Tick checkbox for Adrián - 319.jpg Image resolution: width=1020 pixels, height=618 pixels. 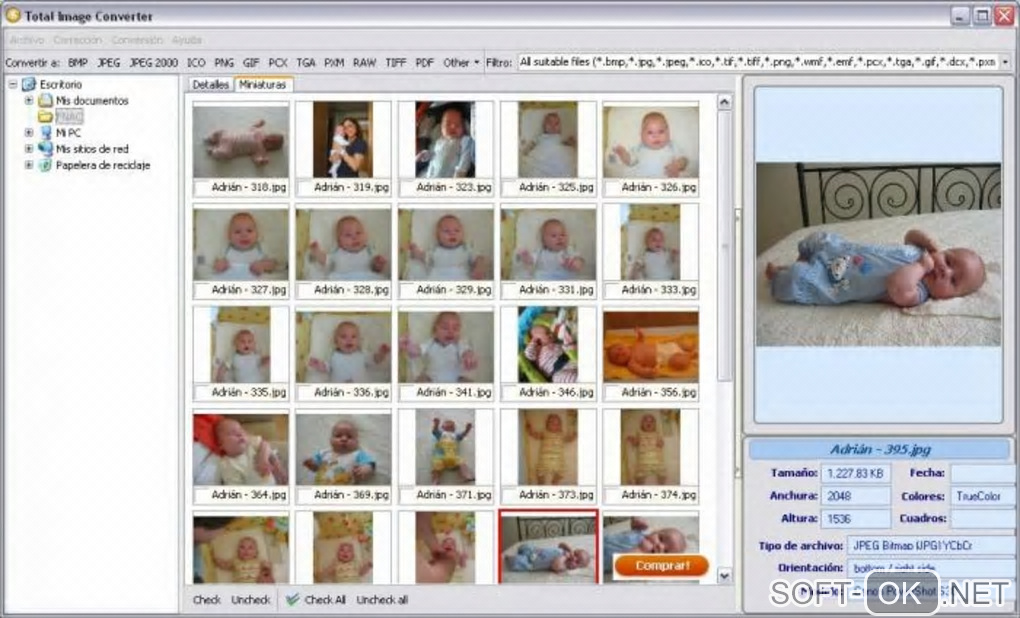pos(304,188)
